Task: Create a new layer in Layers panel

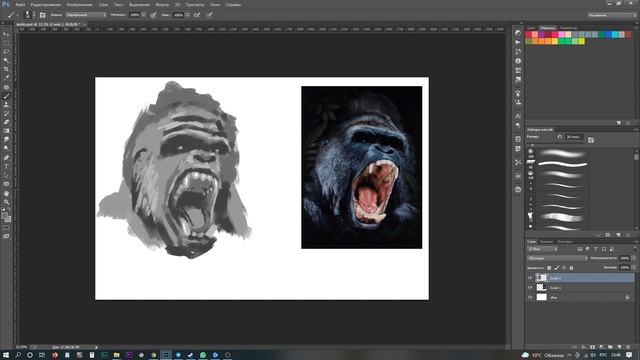Action: pyautogui.click(x=620, y=347)
